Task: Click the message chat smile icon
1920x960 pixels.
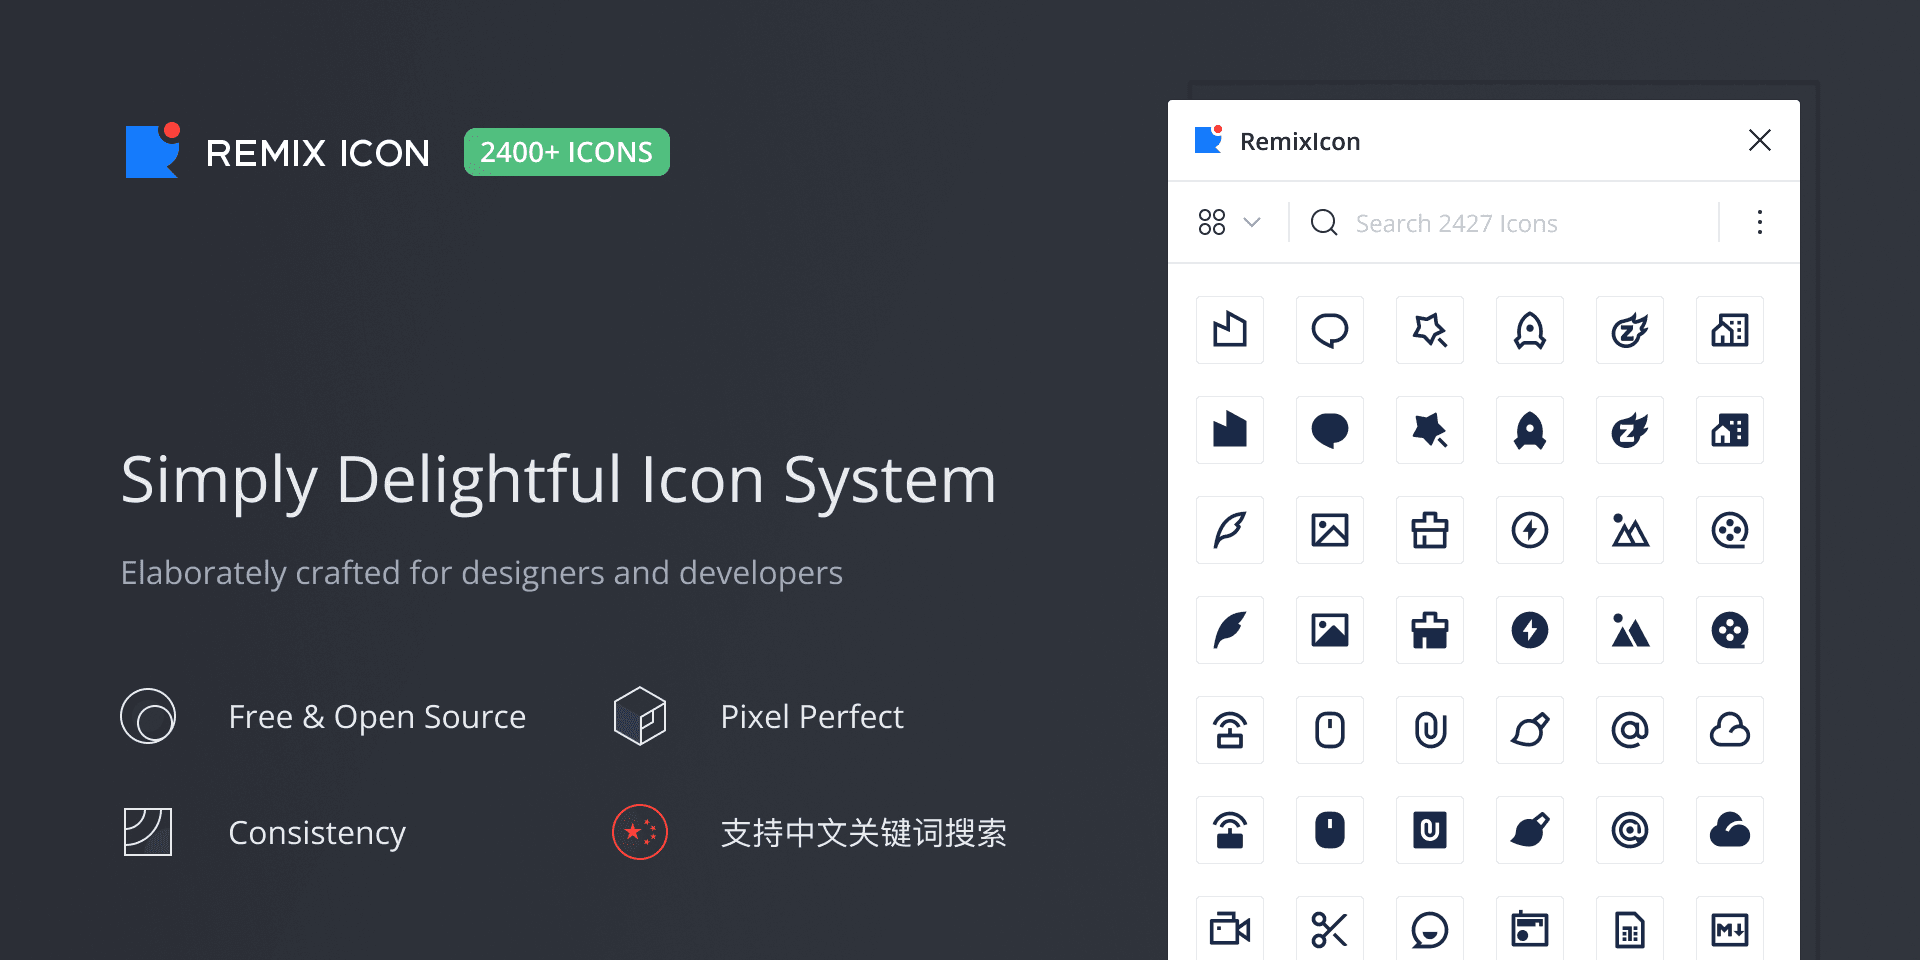Action: pos(1430,929)
